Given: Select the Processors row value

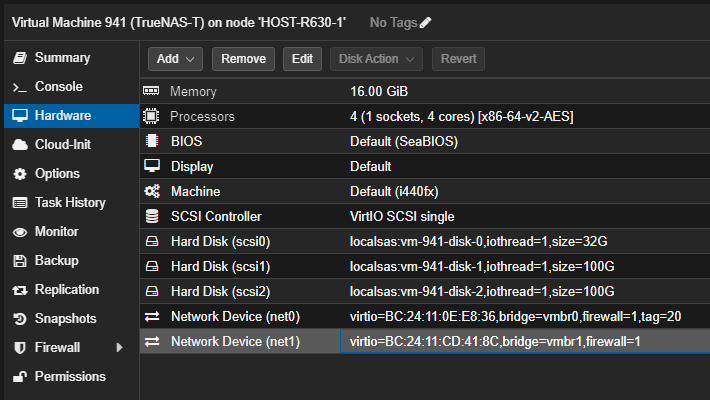Looking at the screenshot, I should pyautogui.click(x=462, y=116).
